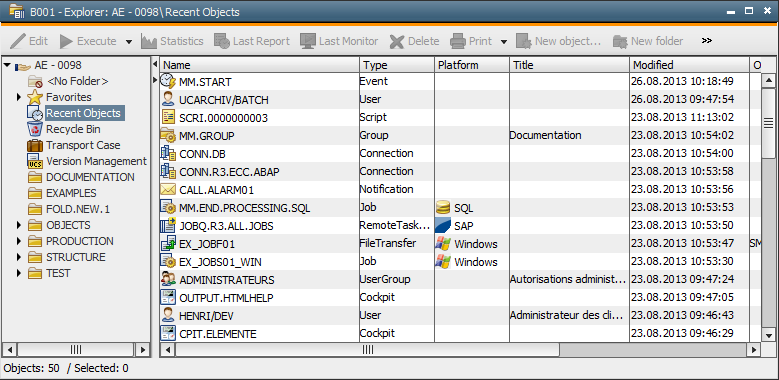779x380 pixels.
Task: Click the Statistics toolbar icon
Action: [x=149, y=41]
